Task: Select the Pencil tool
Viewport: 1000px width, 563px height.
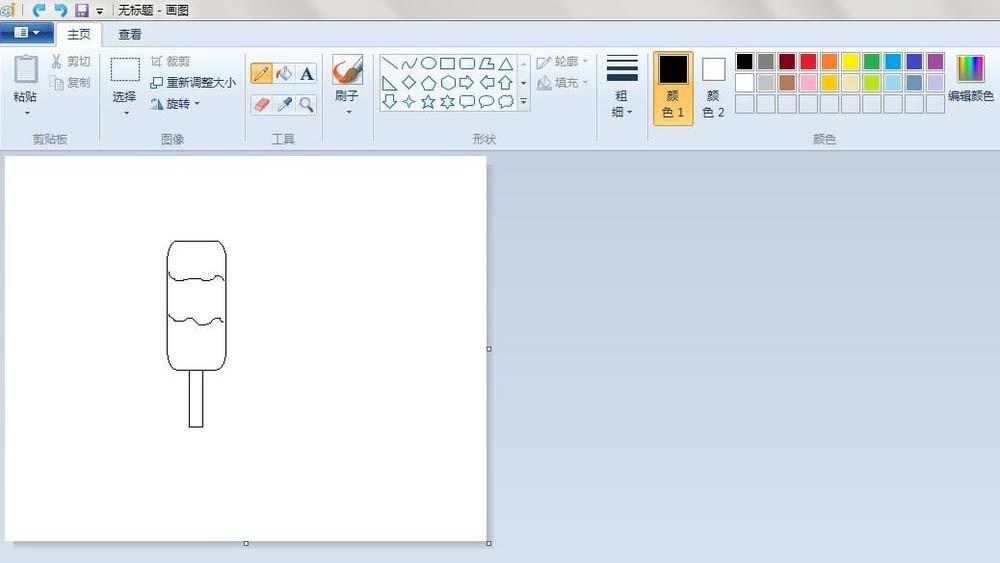Action: point(261,73)
